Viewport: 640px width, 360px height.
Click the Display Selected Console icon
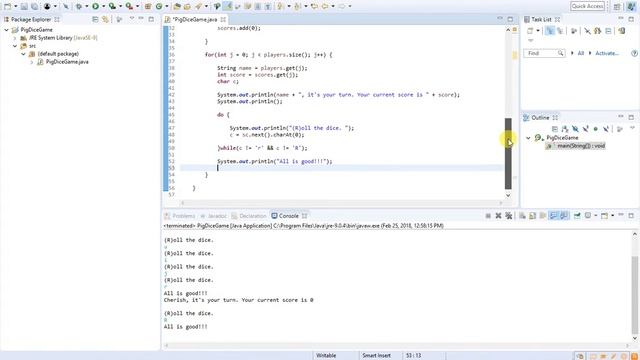tap(588, 216)
